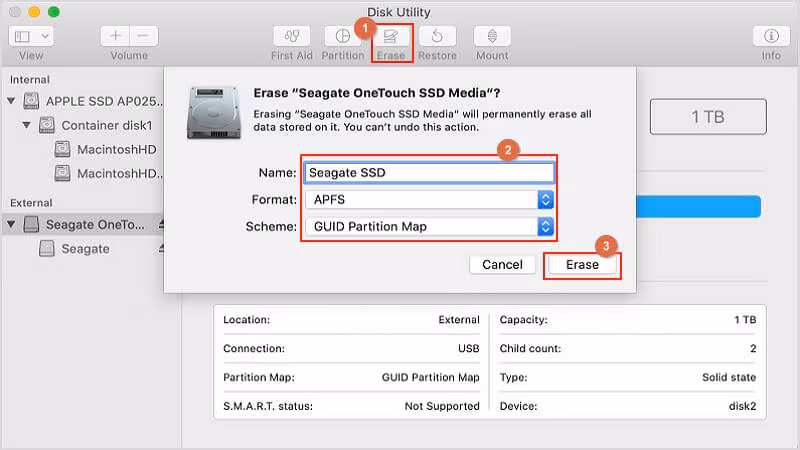Screen dimensions: 800x450
Task: Open the Partition tool
Action: click(x=342, y=36)
